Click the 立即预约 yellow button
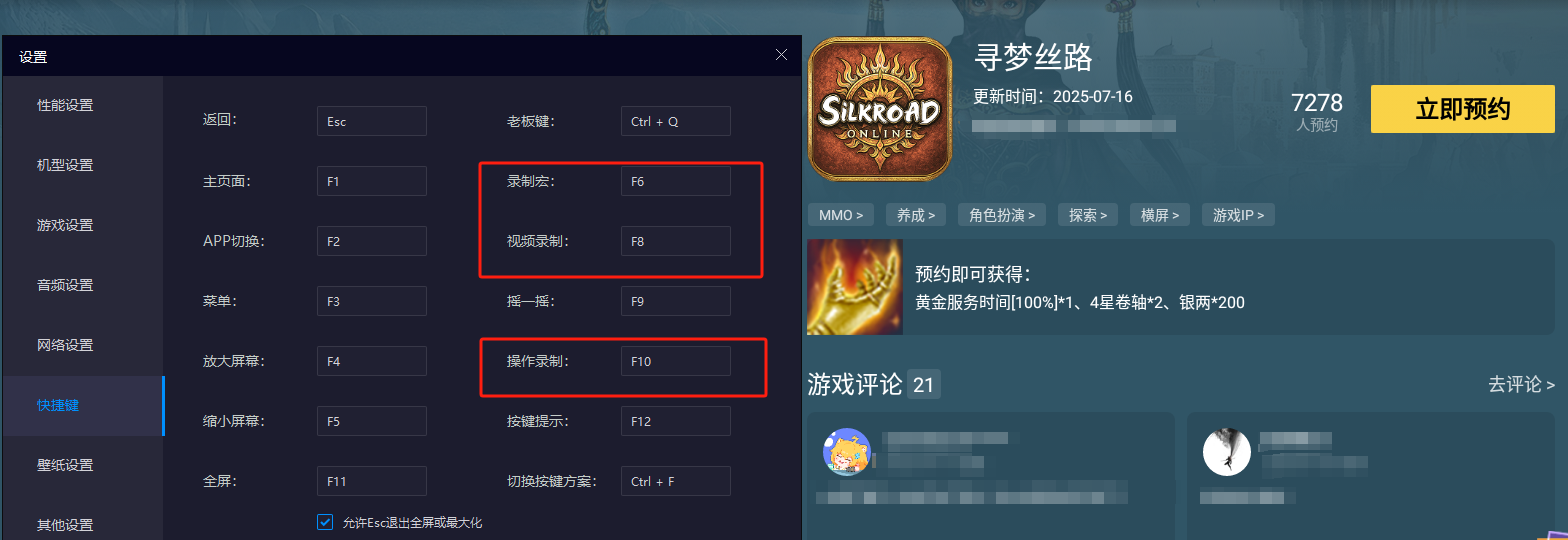Image resolution: width=1568 pixels, height=540 pixels. [1463, 109]
